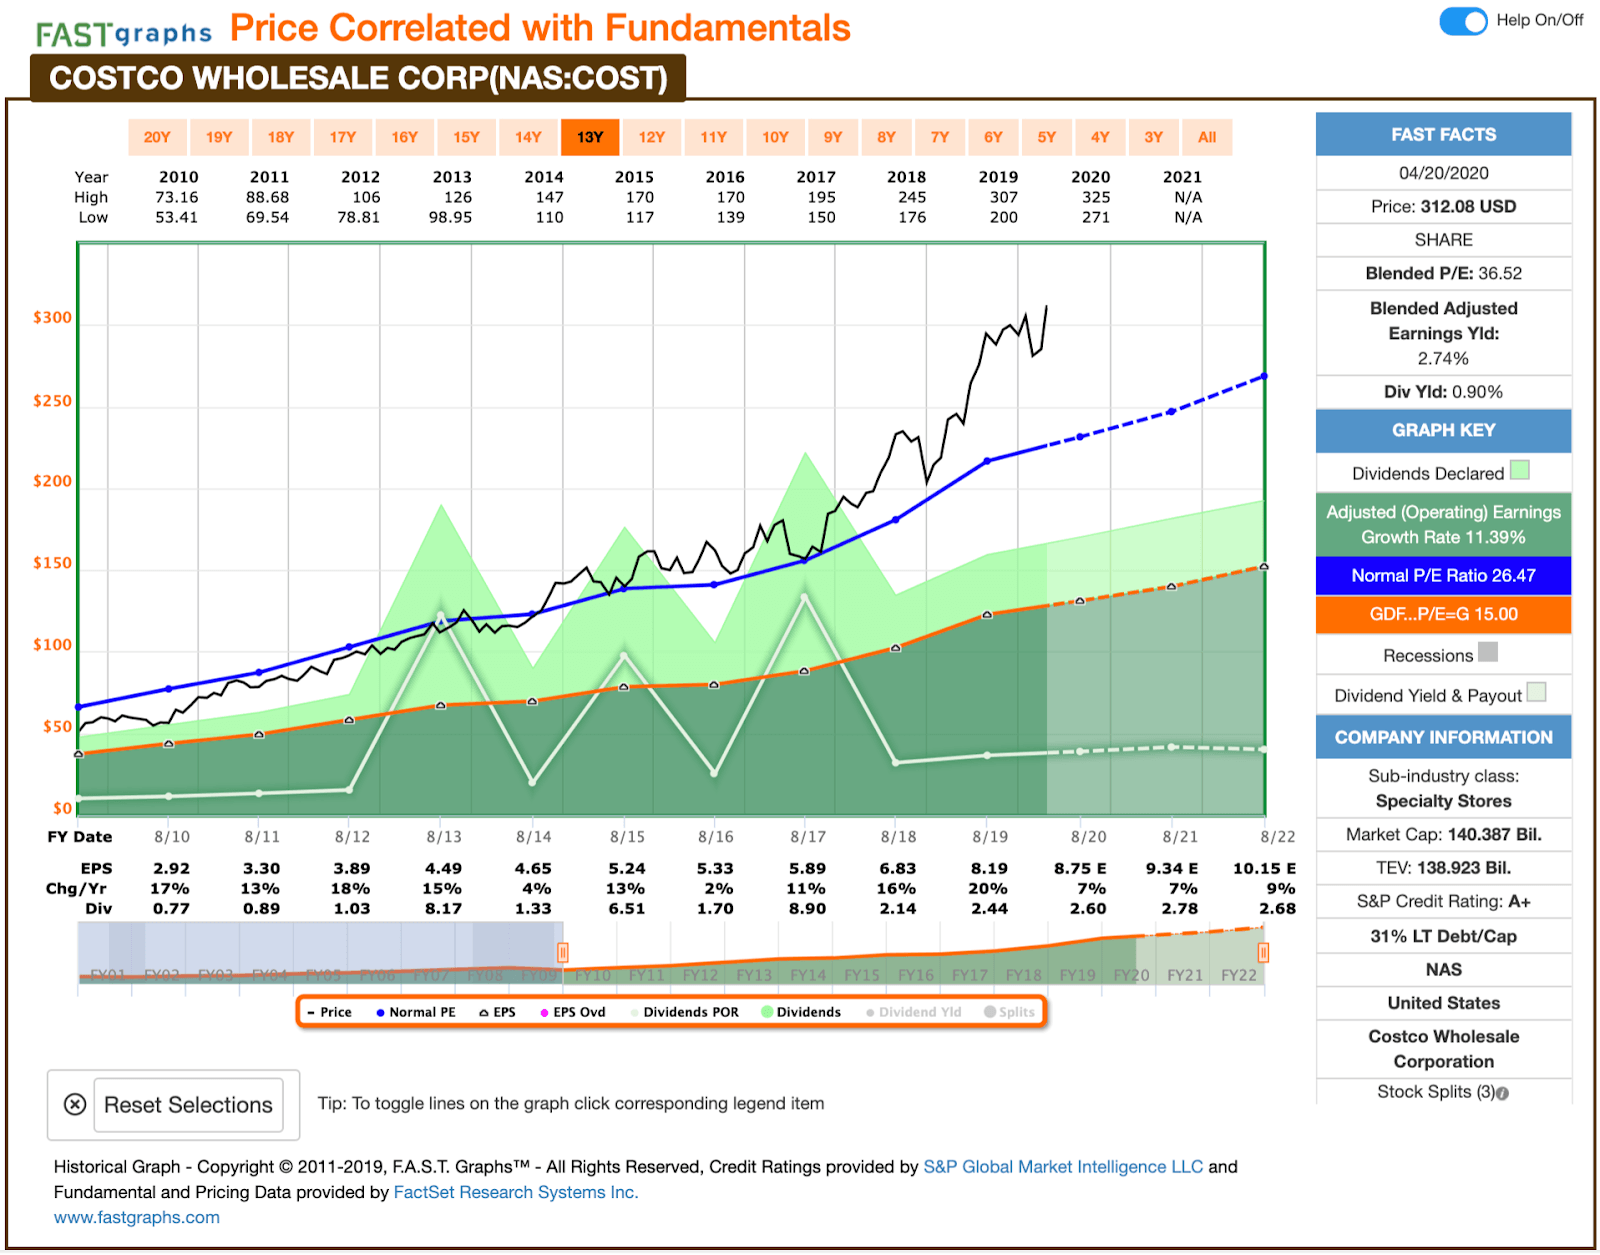
Task: Select the 14Y time range tab
Action: pyautogui.click(x=528, y=137)
